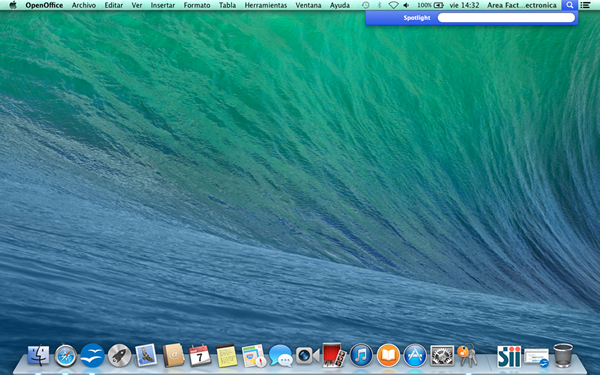Open the Insertar menu
The width and height of the screenshot is (600, 375).
(163, 5)
